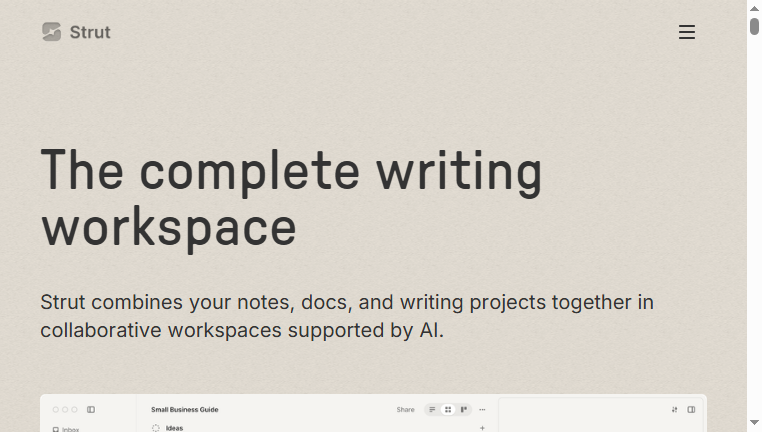
Task: Click the scrollbar down arrow
Action: tap(754, 422)
